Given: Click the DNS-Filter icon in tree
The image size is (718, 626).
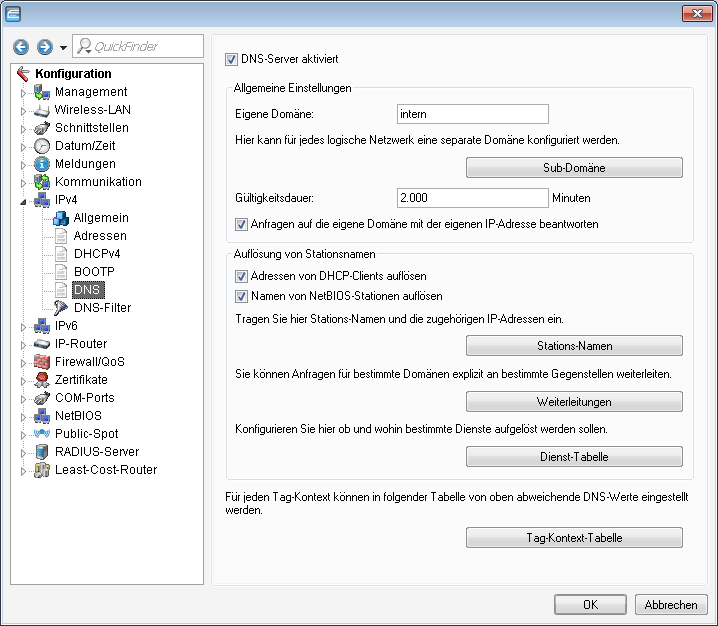Looking at the screenshot, I should point(61,308).
